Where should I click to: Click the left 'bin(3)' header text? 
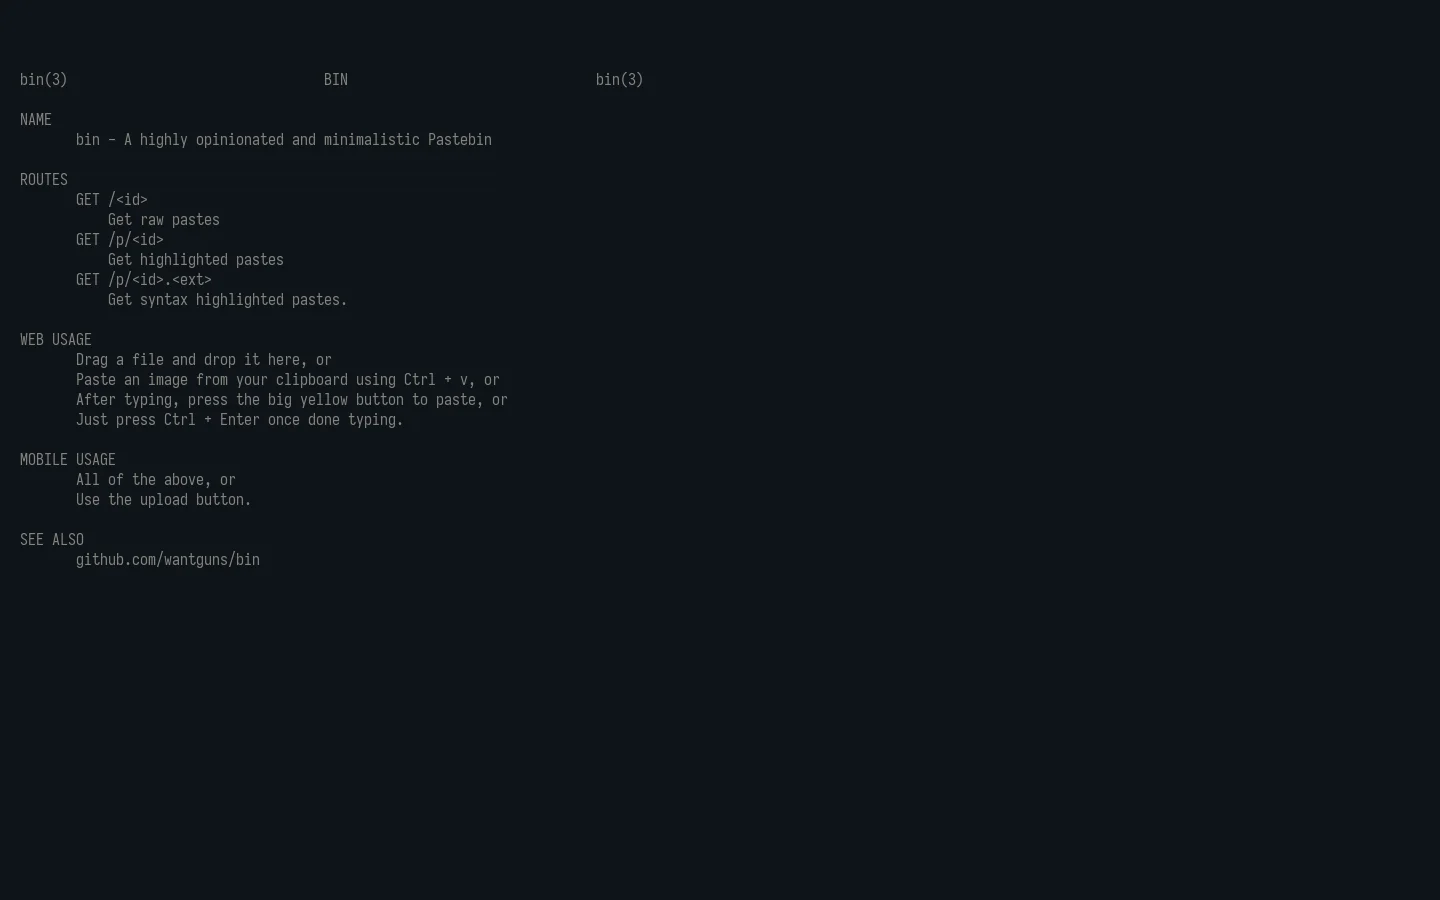tap(44, 80)
